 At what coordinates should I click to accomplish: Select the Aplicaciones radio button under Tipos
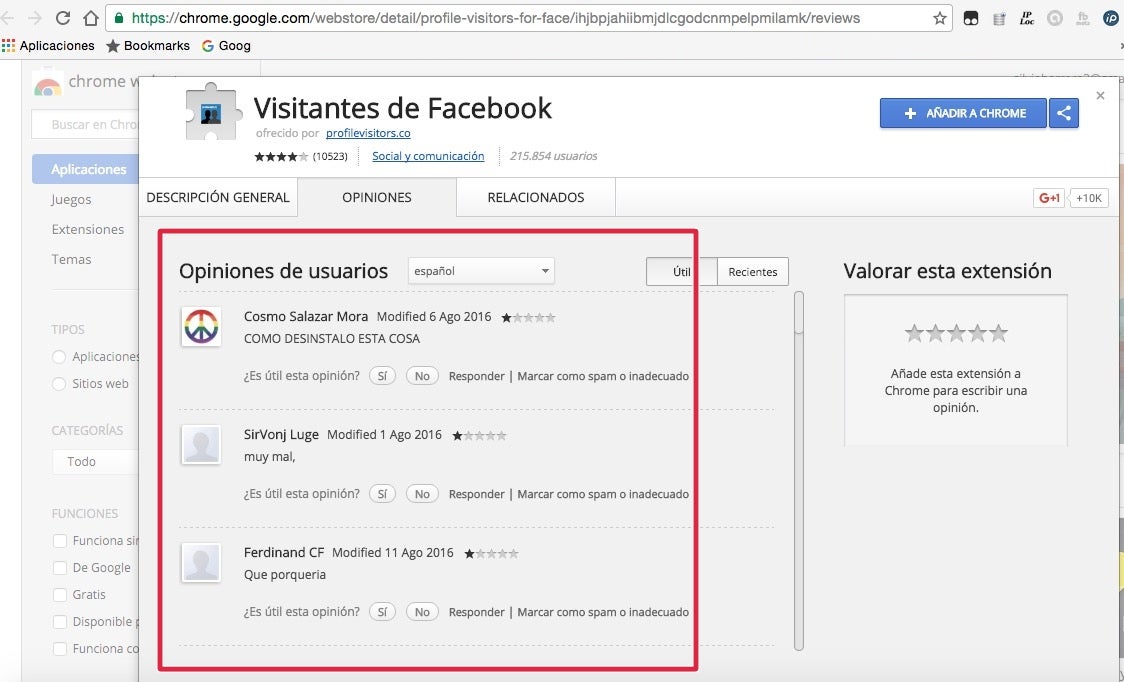point(59,356)
